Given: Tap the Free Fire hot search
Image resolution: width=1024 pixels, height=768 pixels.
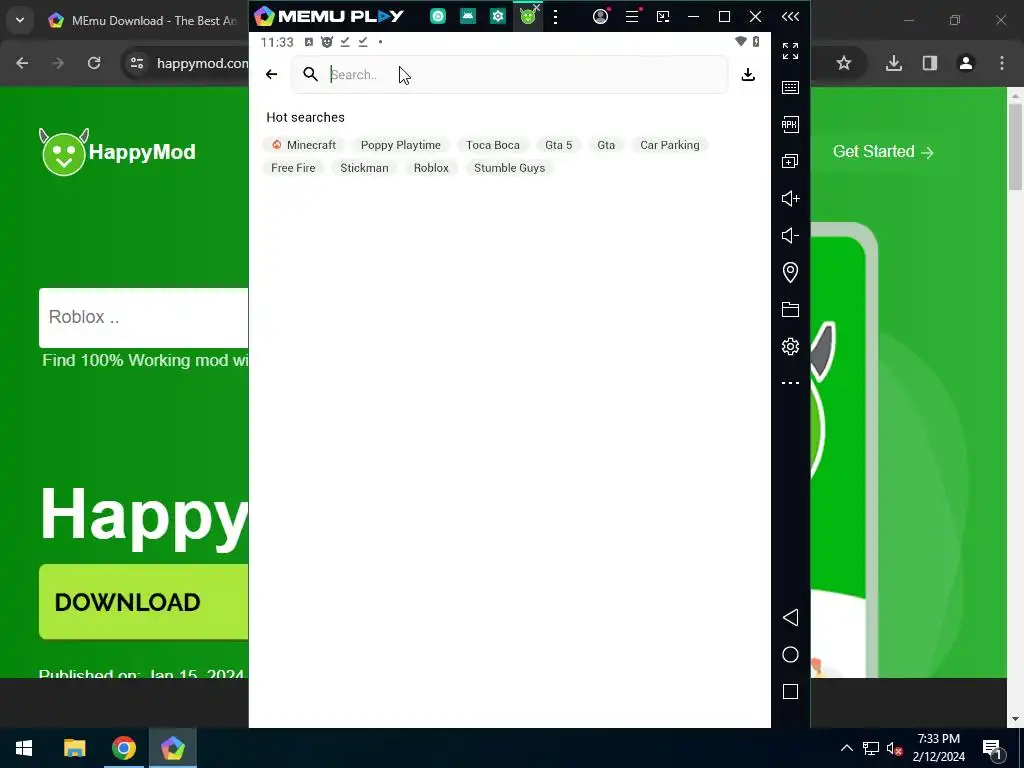Looking at the screenshot, I should (x=293, y=168).
